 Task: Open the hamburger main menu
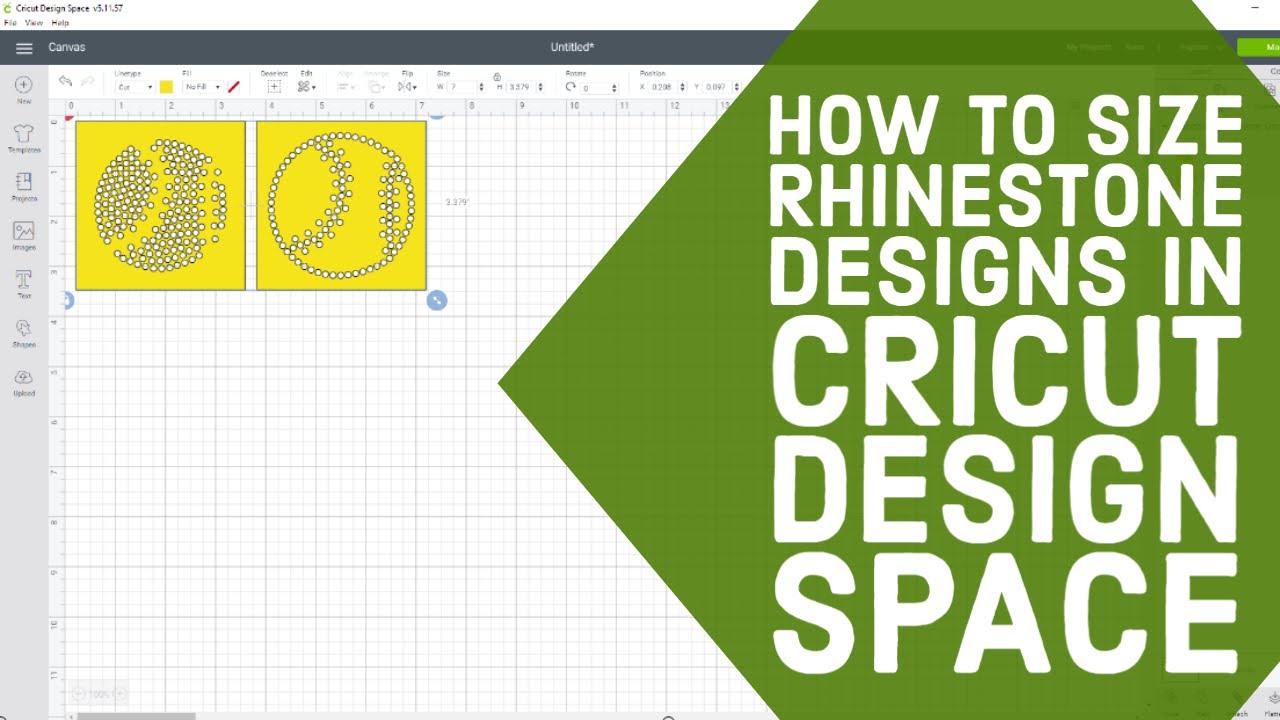(24, 47)
